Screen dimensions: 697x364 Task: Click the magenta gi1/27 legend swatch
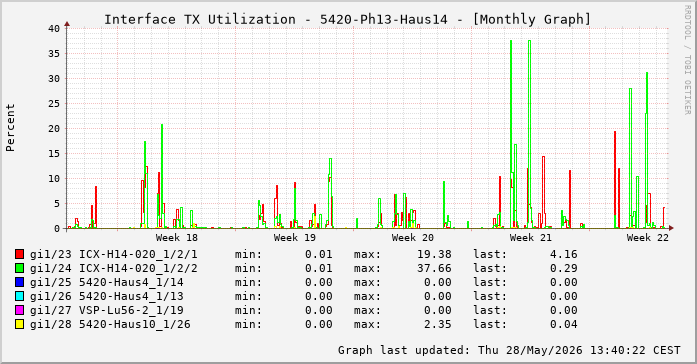19,310
